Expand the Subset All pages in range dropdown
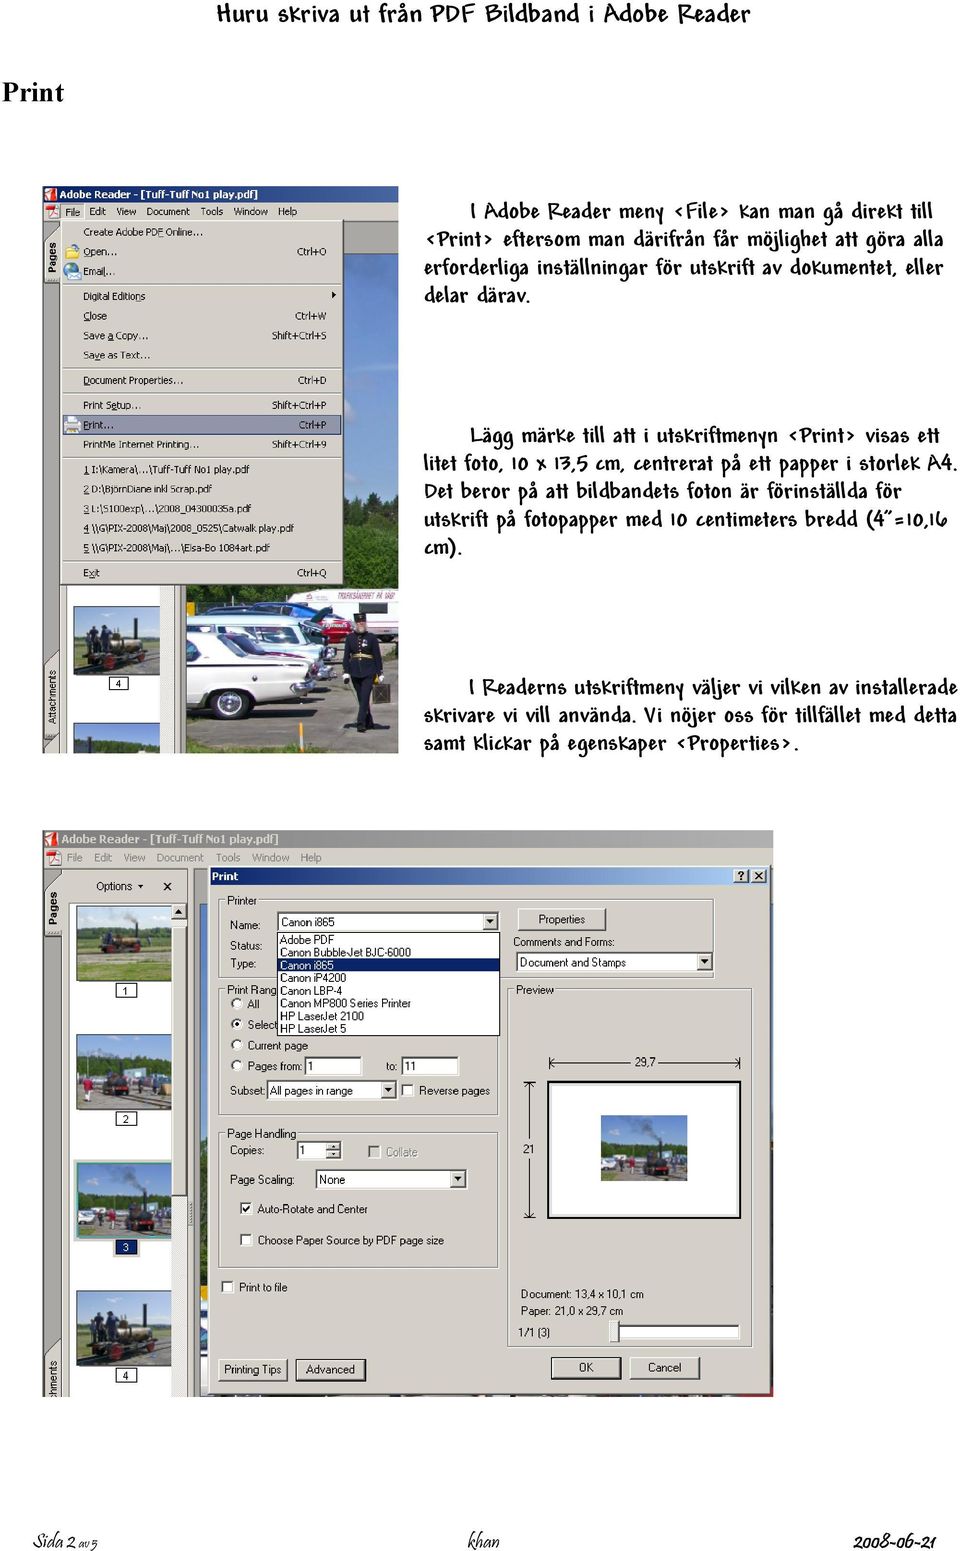This screenshot has height=1551, width=960. [388, 1090]
